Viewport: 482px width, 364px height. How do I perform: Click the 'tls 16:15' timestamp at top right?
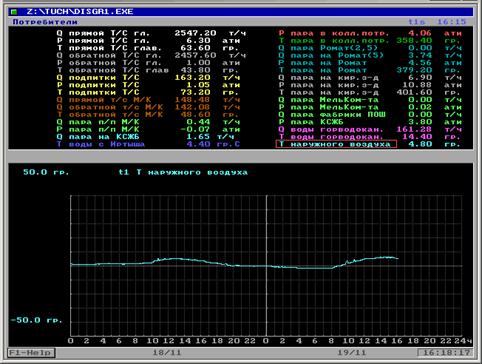click(x=437, y=22)
